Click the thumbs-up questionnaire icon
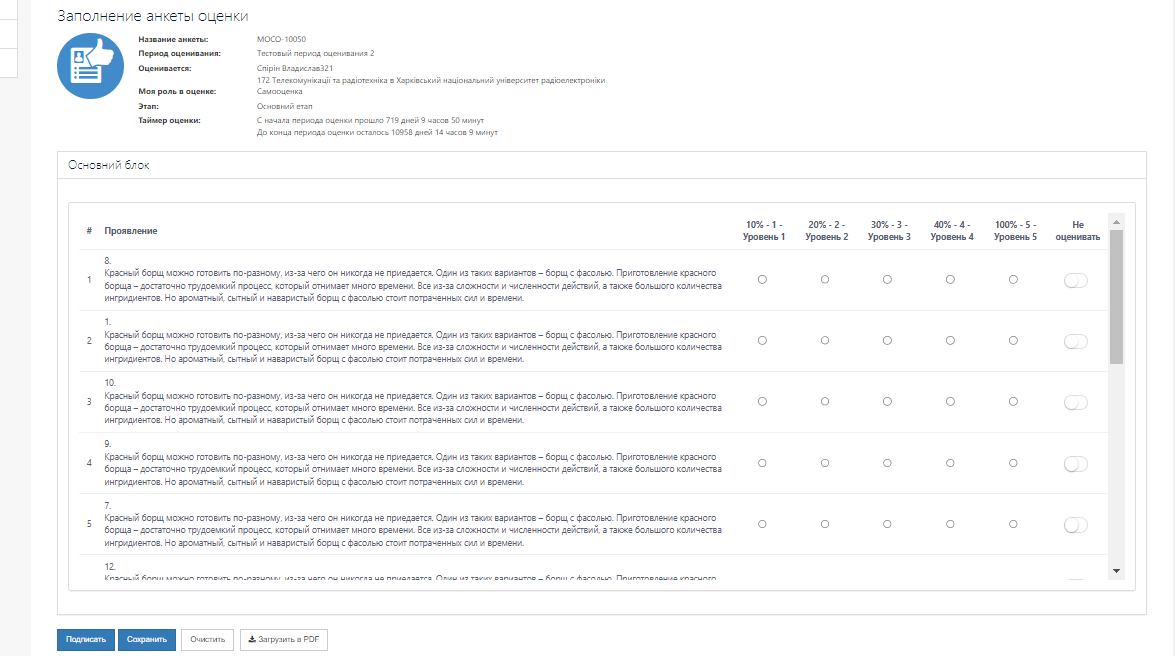The image size is (1175, 656). (x=91, y=66)
